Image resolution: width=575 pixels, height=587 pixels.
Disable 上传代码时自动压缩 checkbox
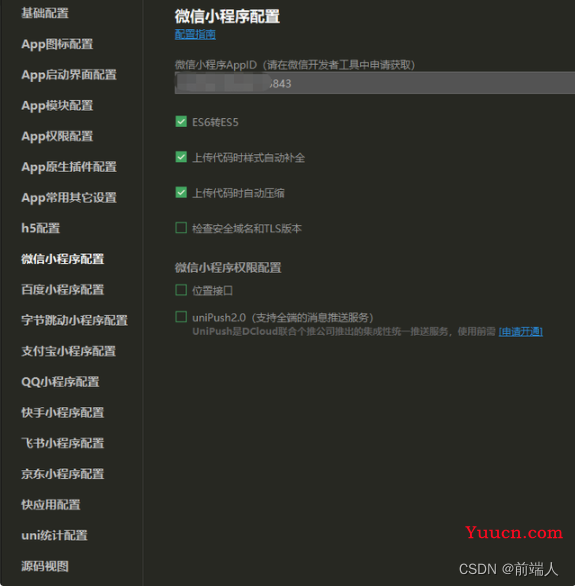[181, 193]
